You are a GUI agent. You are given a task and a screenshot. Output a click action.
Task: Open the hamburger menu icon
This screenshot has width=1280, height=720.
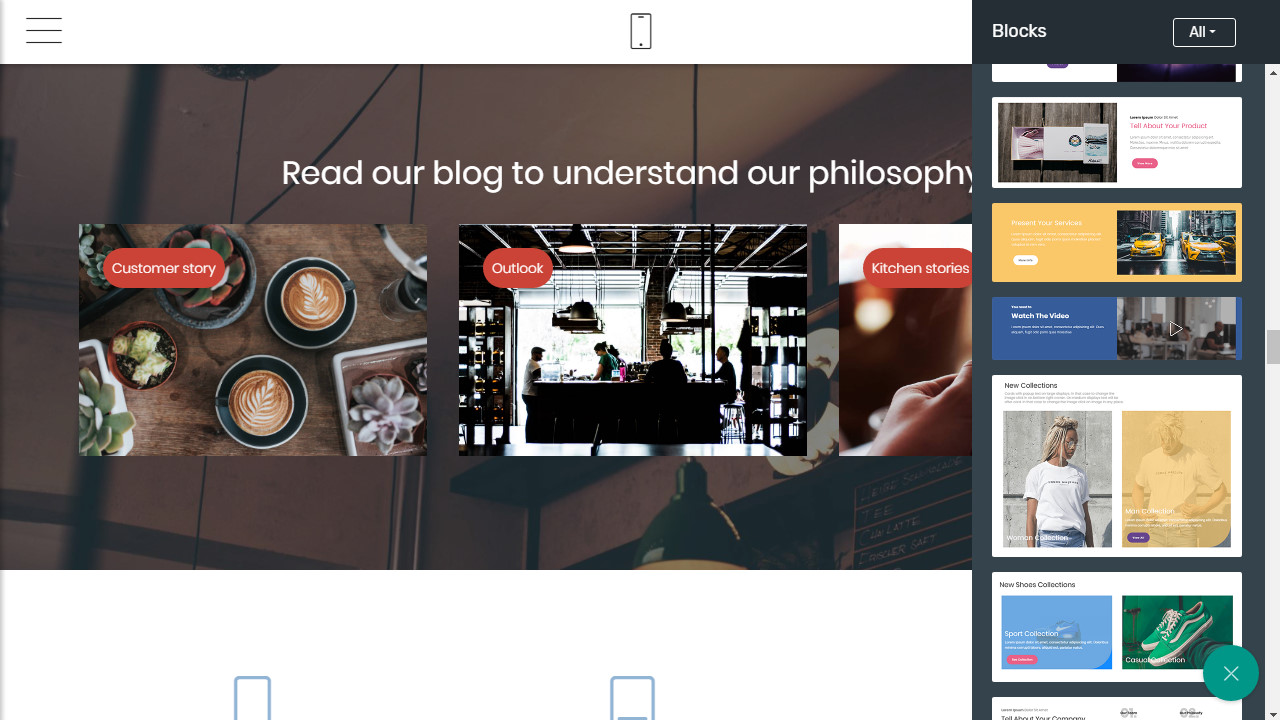(44, 31)
